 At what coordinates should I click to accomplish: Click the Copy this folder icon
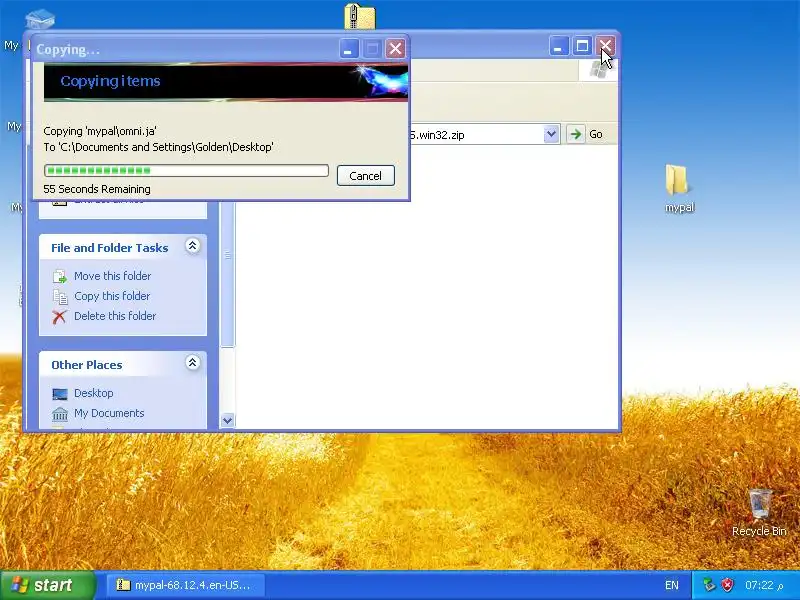pos(60,296)
